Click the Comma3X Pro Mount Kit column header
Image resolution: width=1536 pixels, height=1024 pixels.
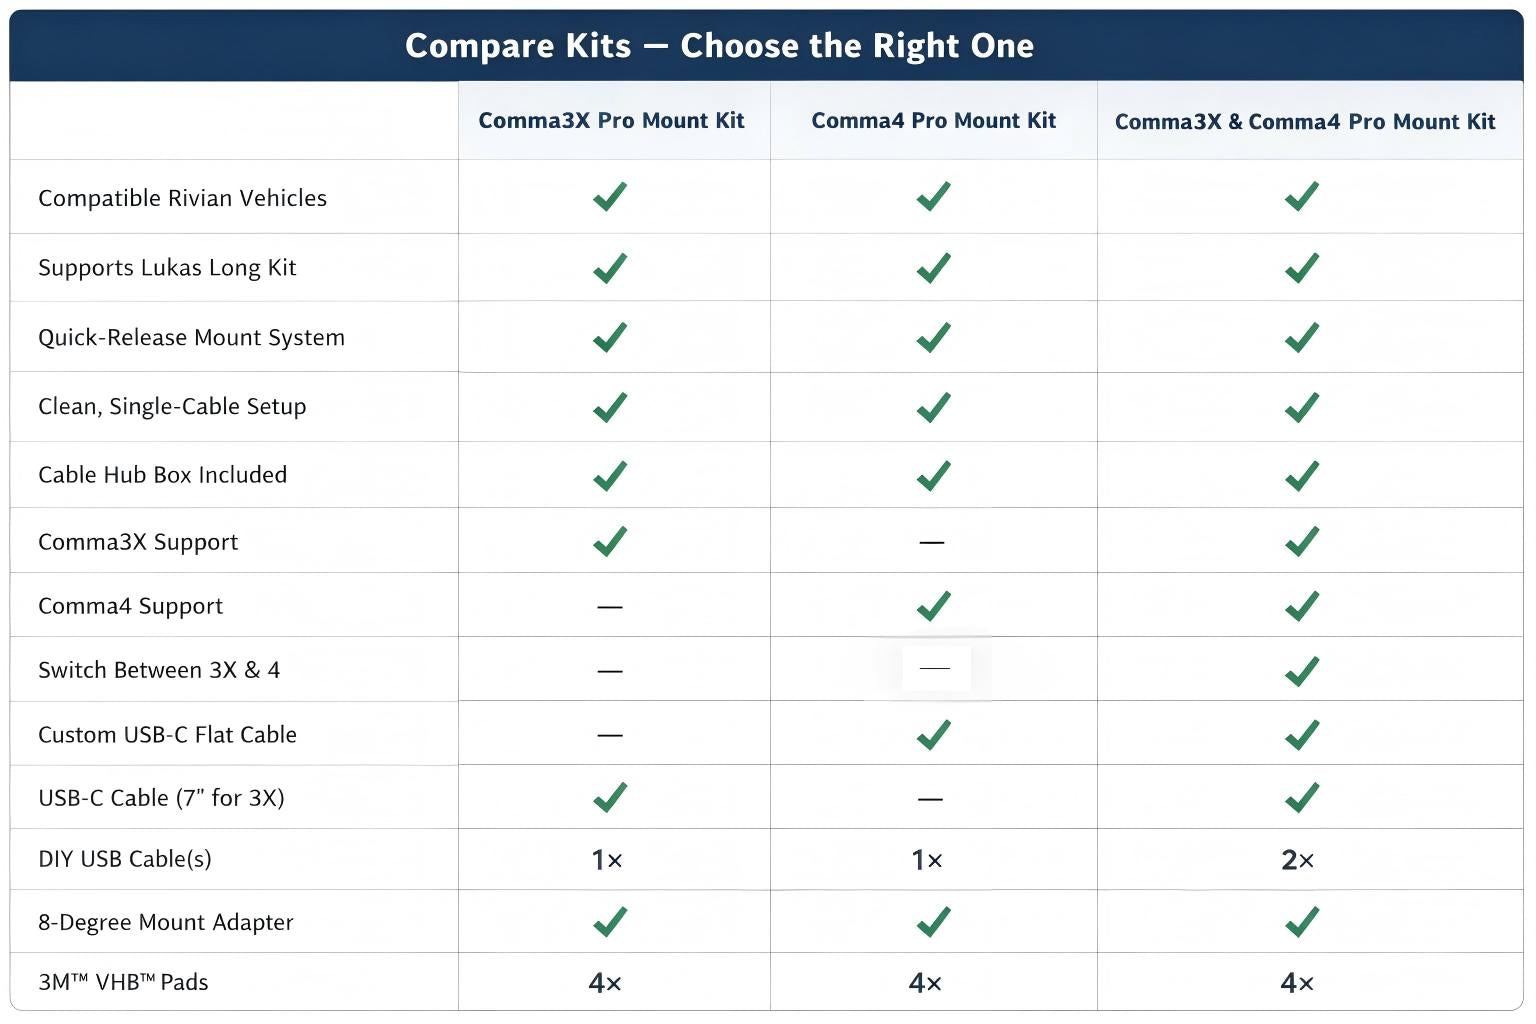click(x=611, y=121)
